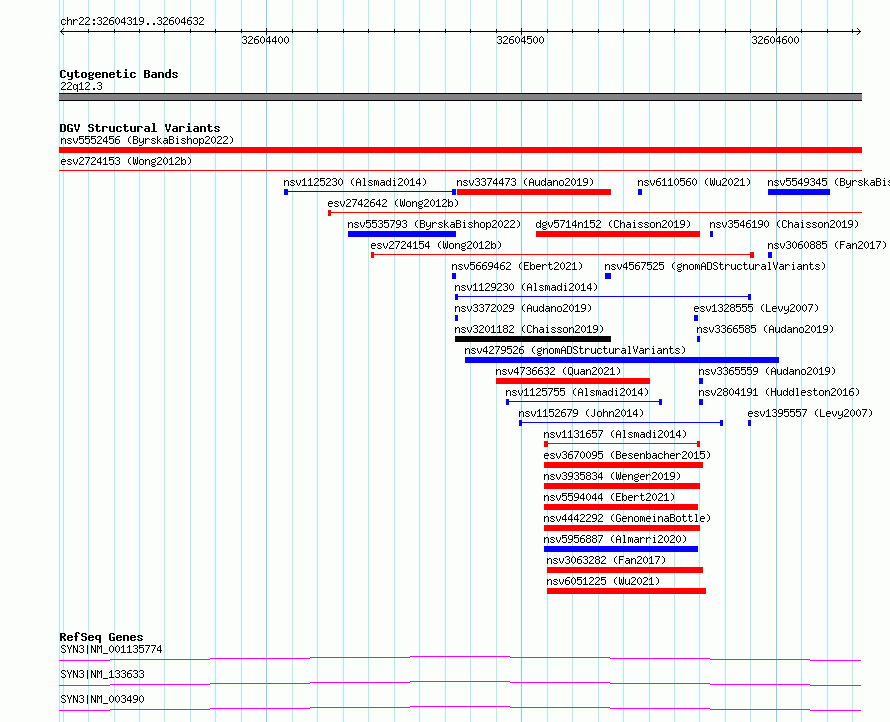The height and width of the screenshot is (722, 890).
Task: Click nsv5669462 (Ebert2021) label
Action: point(517,266)
